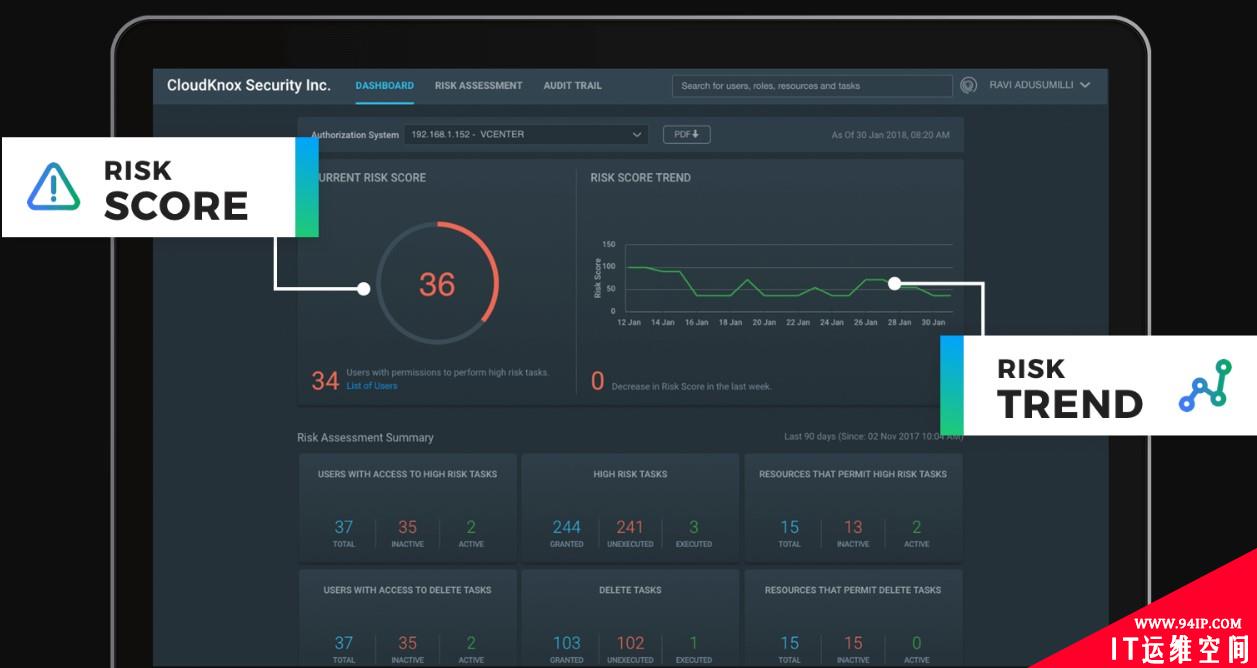Click the Risk Assessment Summary heading

point(365,438)
